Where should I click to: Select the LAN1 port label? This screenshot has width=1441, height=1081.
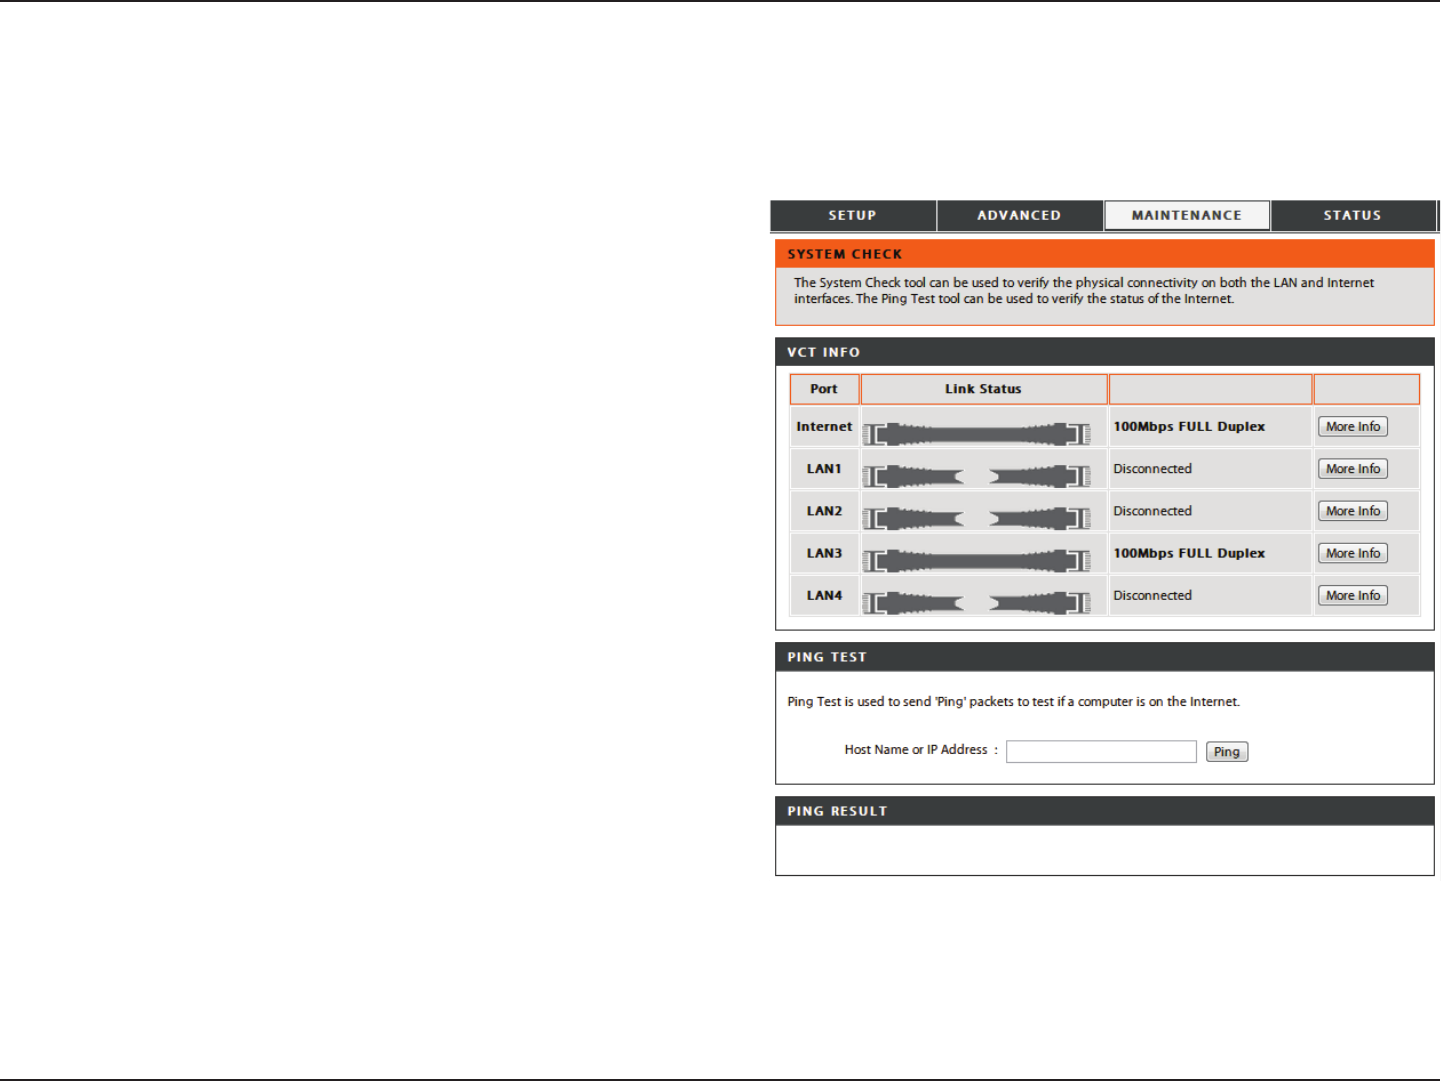point(824,468)
